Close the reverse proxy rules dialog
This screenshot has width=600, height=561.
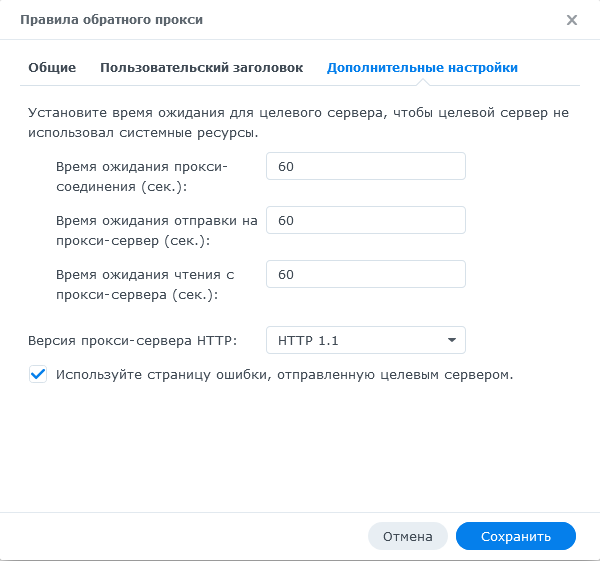[572, 20]
